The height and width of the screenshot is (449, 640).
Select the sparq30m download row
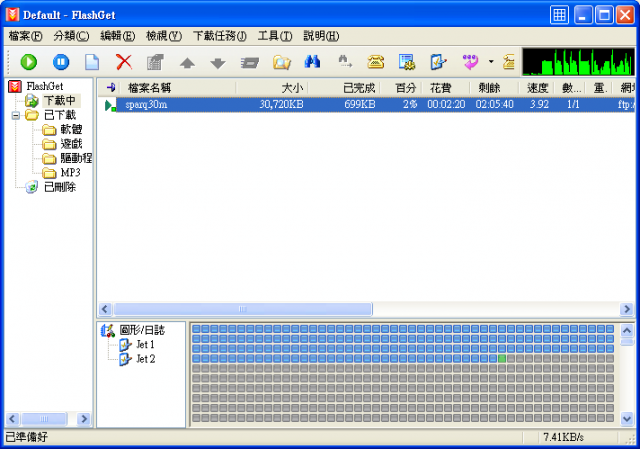pyautogui.click(x=367, y=104)
